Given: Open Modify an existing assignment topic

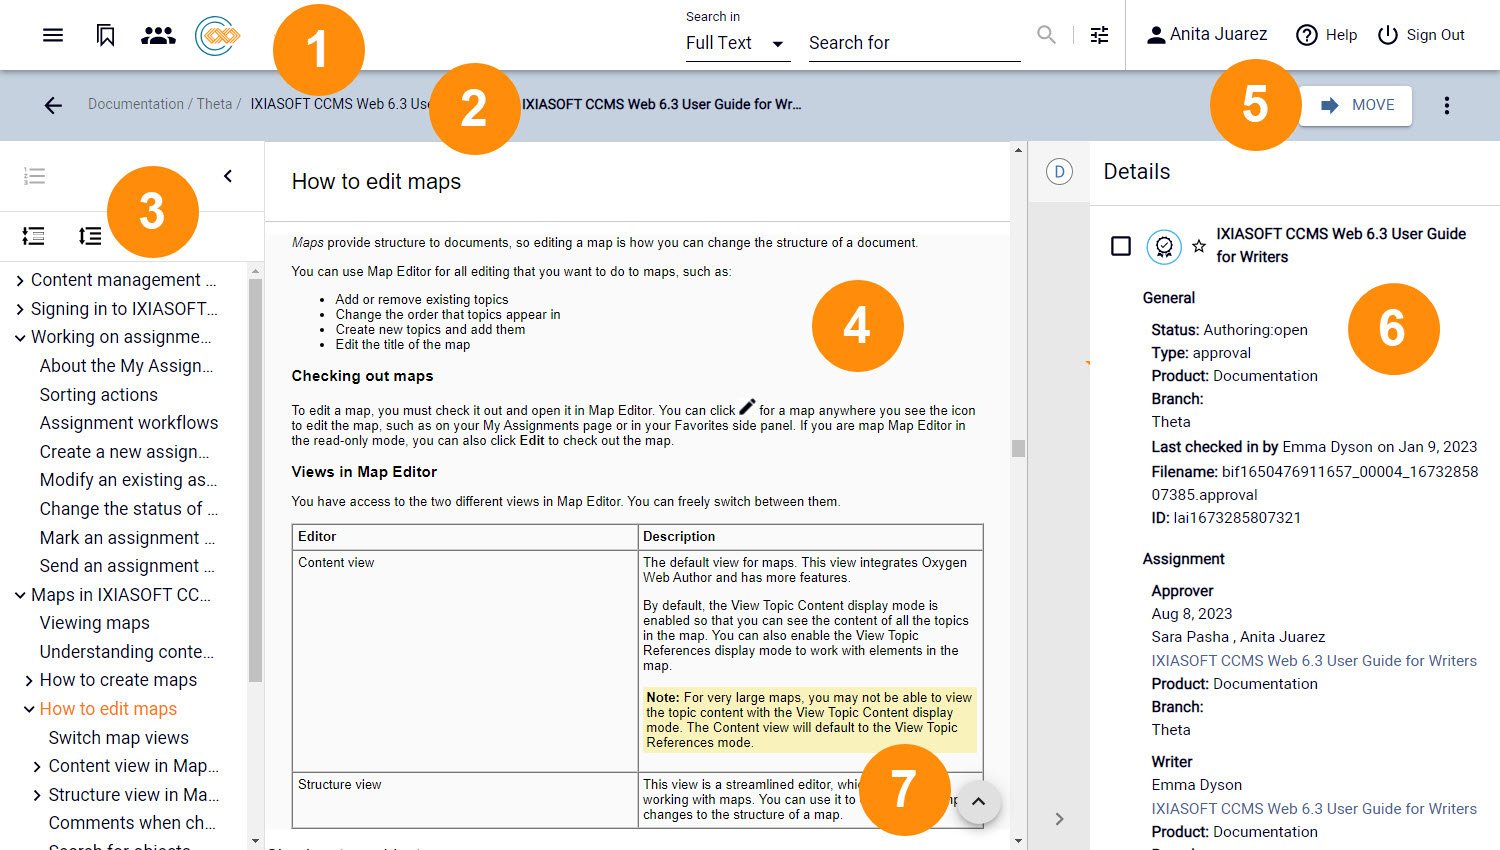Looking at the screenshot, I should (128, 480).
